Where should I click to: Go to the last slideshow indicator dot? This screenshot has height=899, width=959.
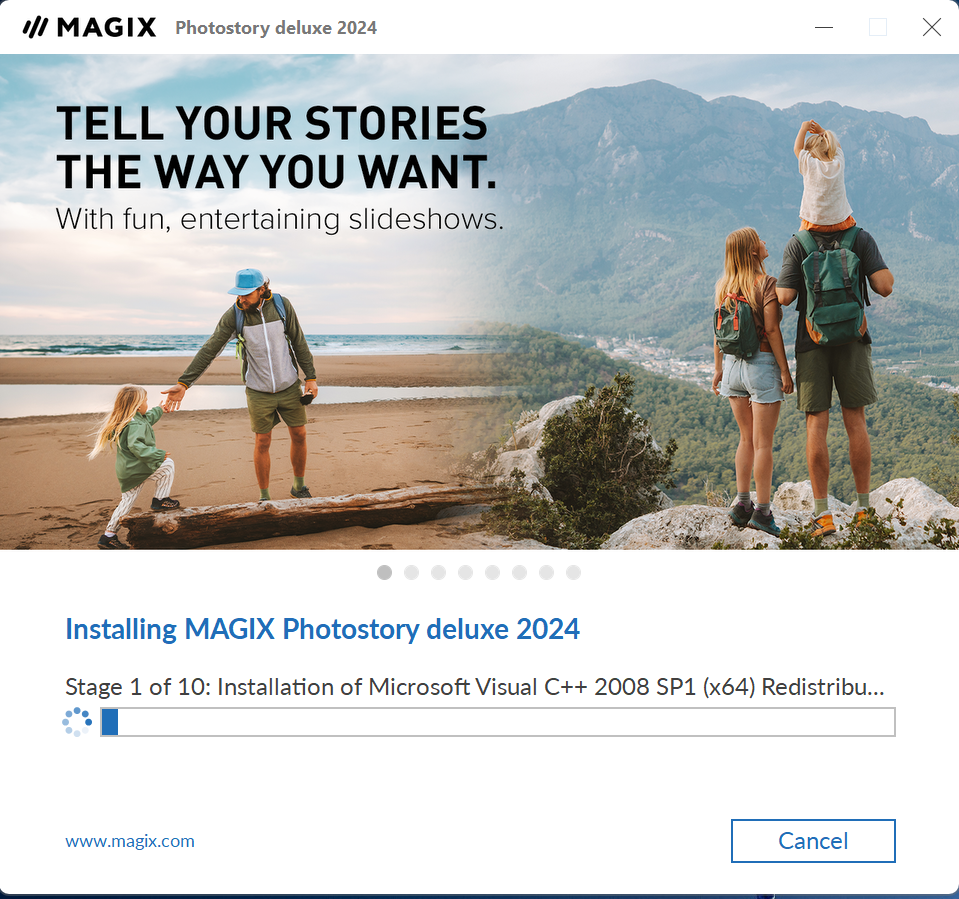pyautogui.click(x=573, y=572)
